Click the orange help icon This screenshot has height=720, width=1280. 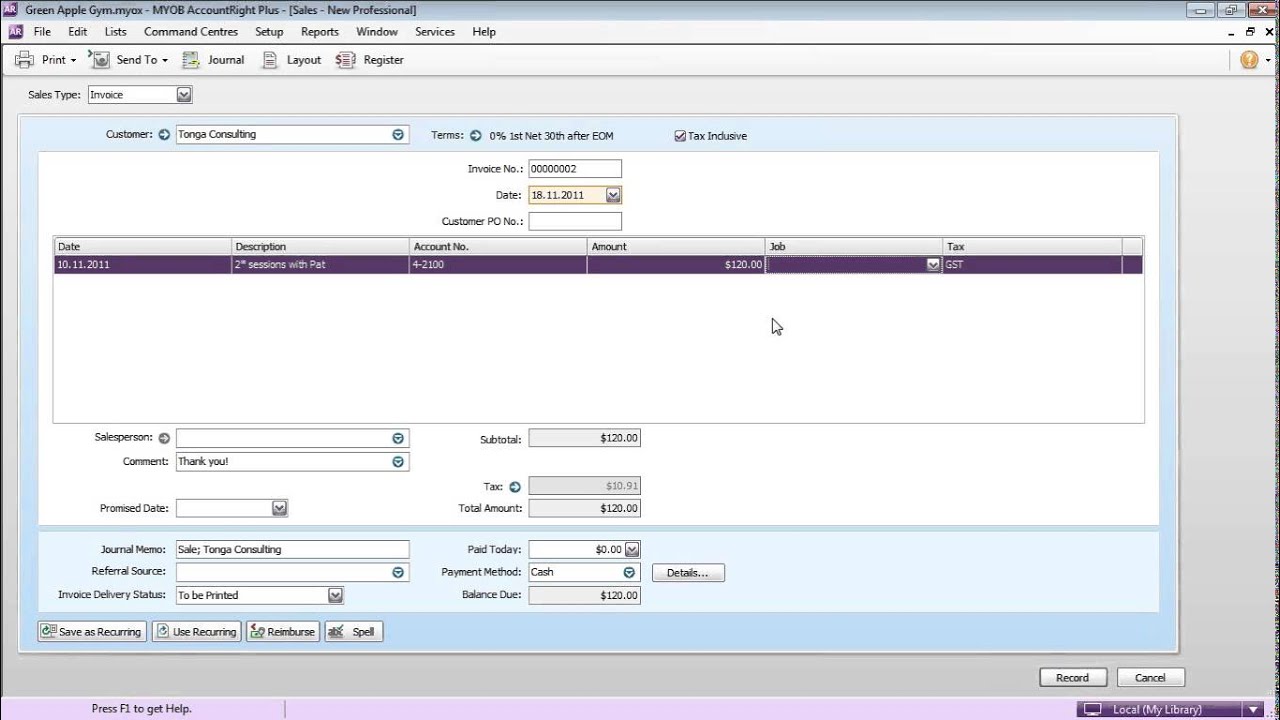click(1249, 60)
